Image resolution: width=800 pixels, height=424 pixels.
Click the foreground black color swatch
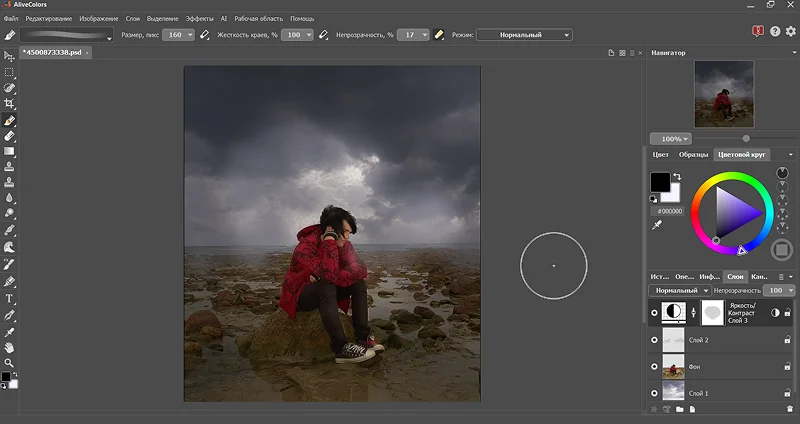[660, 182]
